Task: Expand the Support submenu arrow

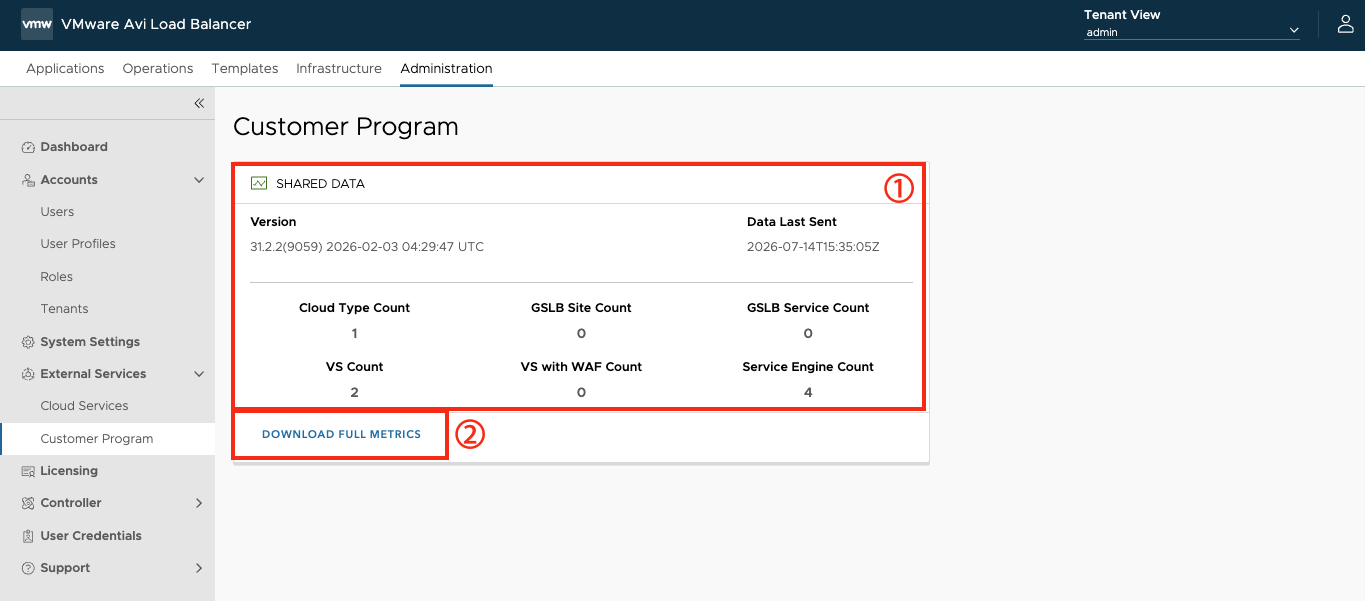Action: [199, 568]
